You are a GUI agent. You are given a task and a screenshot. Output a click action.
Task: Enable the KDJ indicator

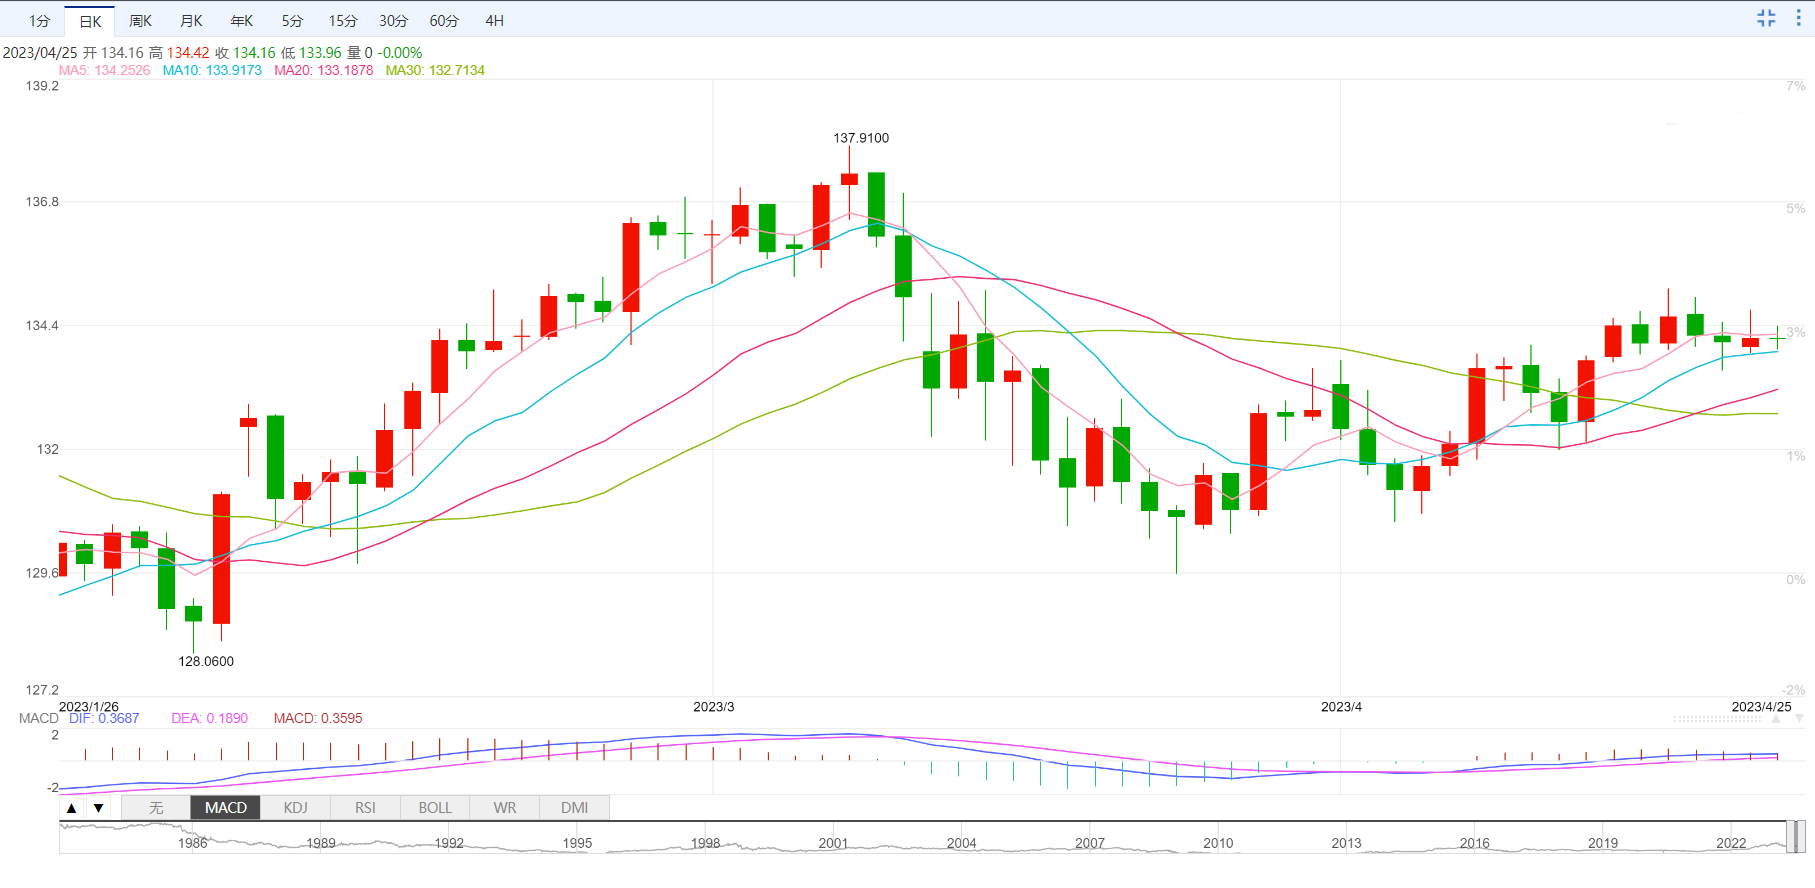[295, 808]
